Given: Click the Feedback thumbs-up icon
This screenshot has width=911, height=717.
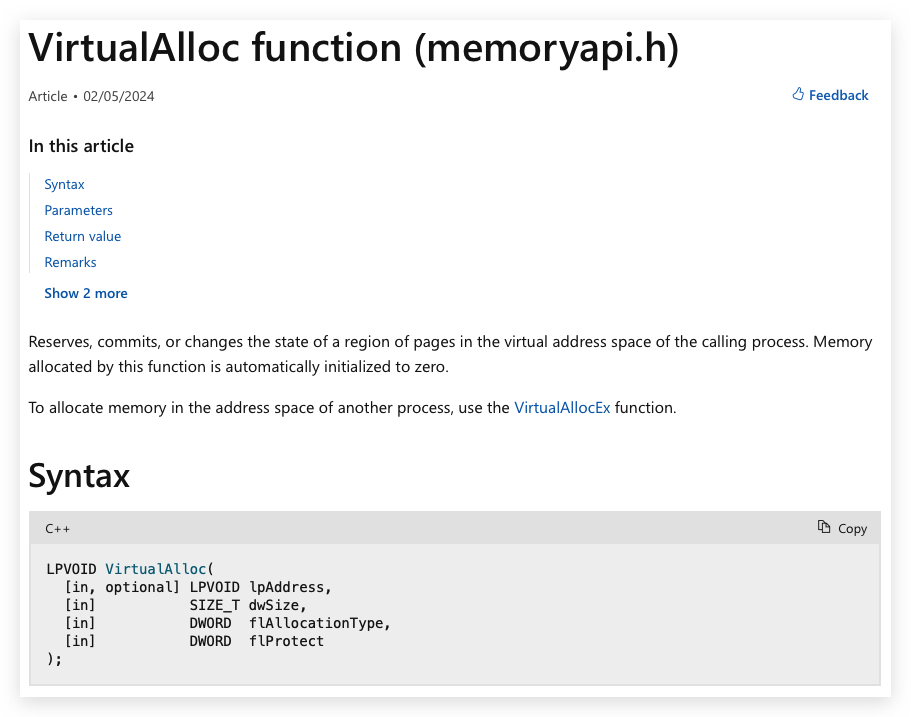Looking at the screenshot, I should (x=798, y=94).
